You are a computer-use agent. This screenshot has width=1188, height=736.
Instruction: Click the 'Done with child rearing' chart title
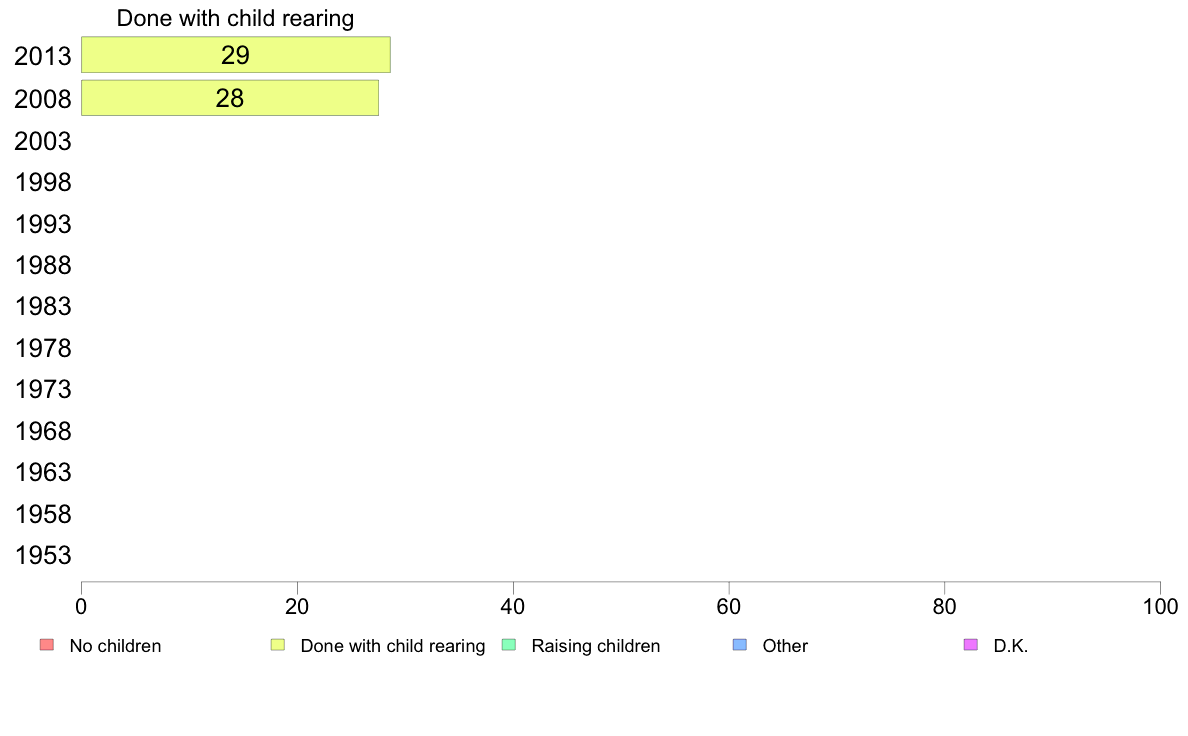[235, 18]
